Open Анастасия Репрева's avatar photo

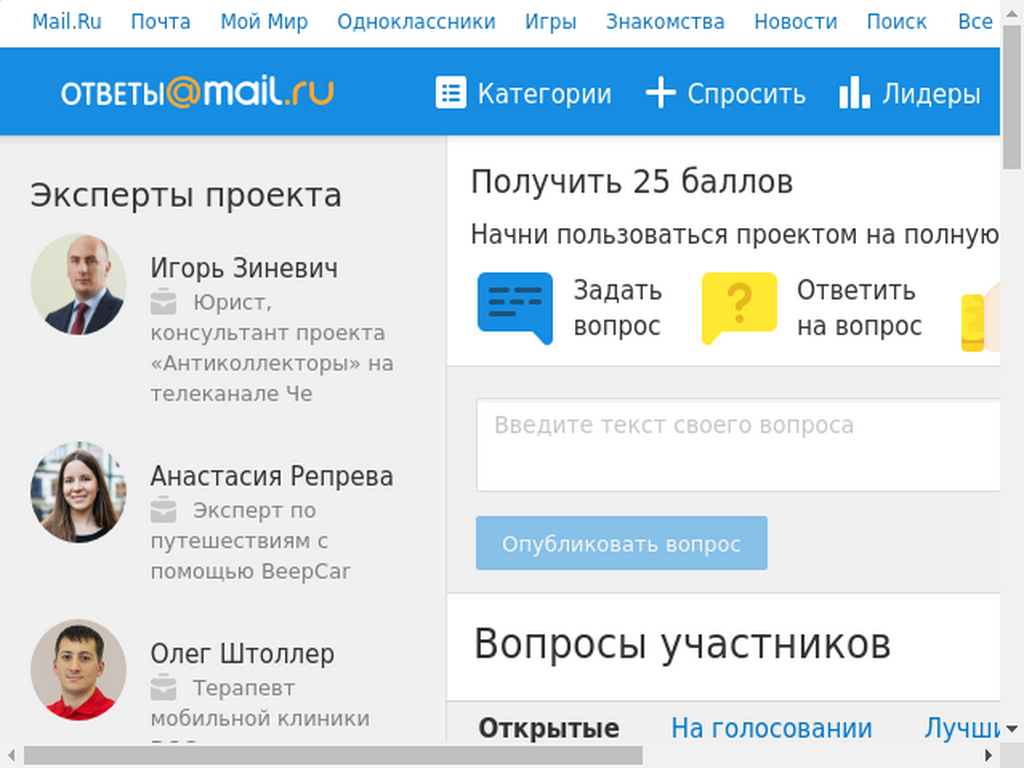[78, 492]
